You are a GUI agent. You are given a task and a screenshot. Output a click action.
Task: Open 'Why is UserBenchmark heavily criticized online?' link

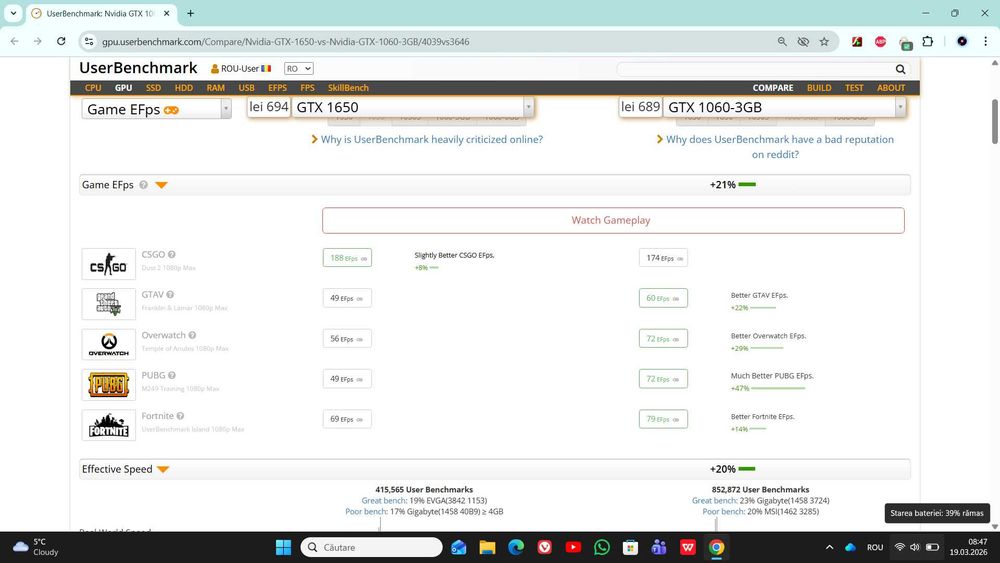tap(432, 140)
